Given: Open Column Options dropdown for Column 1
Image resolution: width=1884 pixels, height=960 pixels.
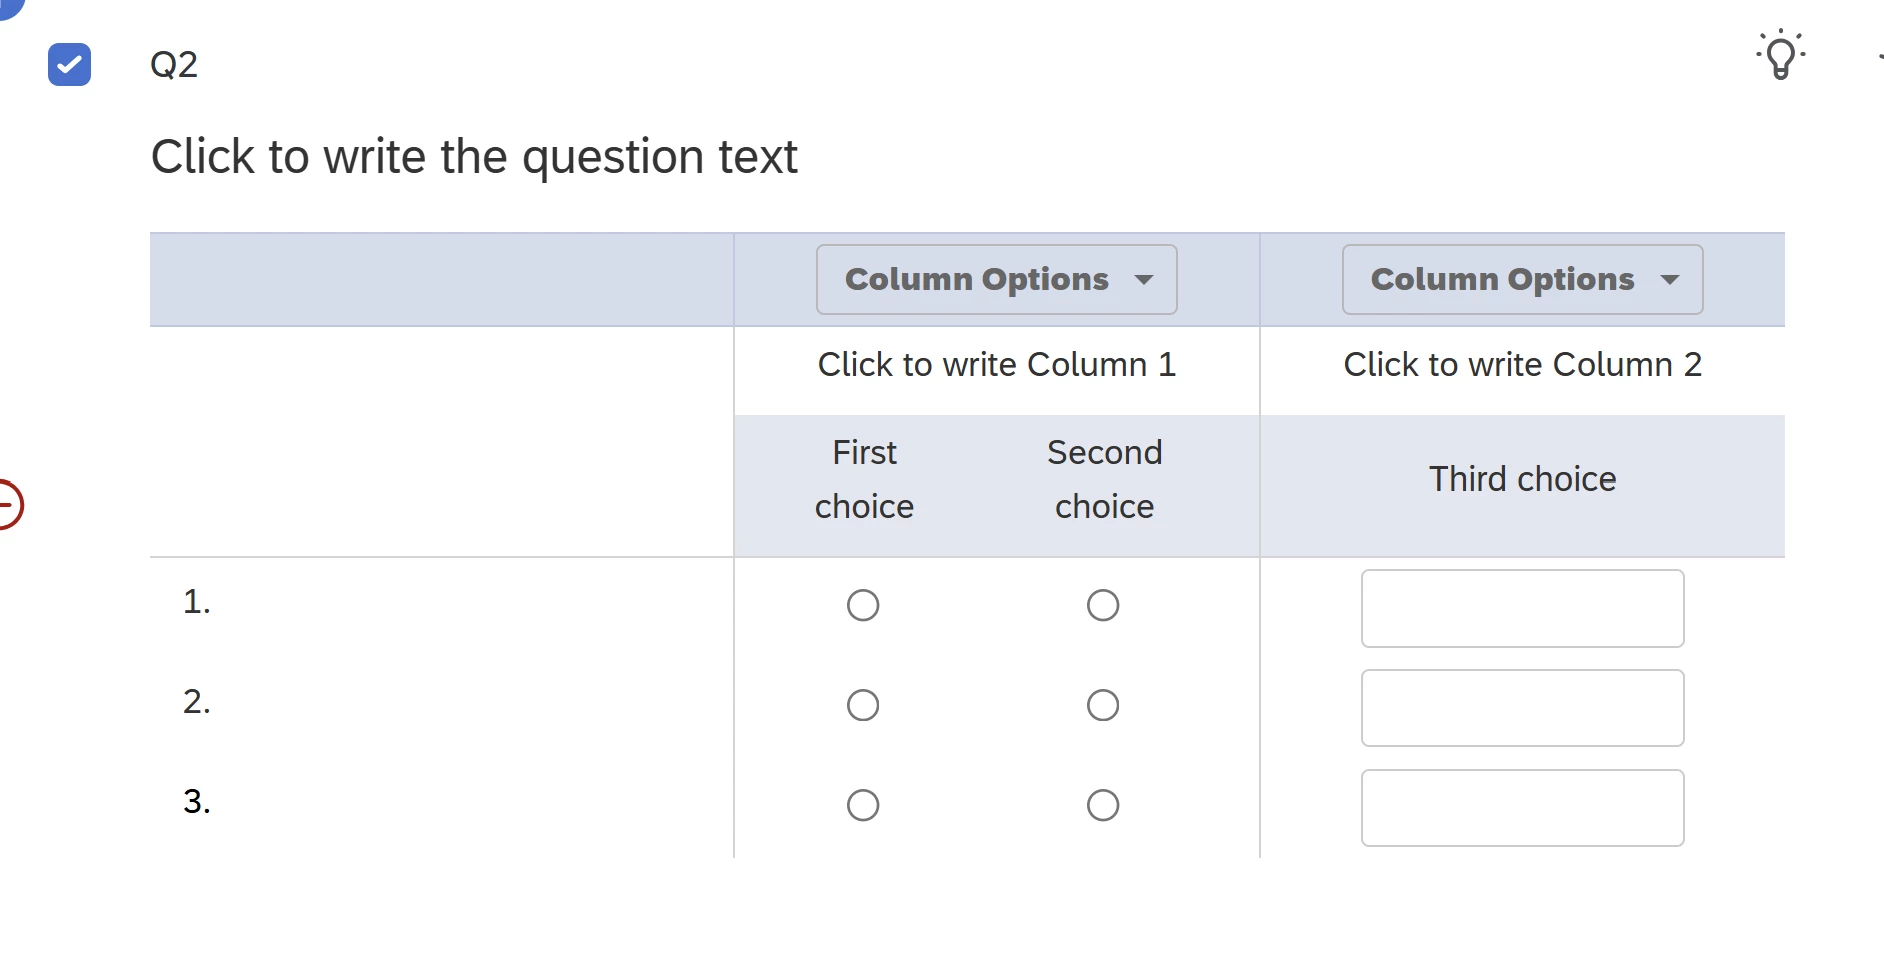Looking at the screenshot, I should point(997,280).
